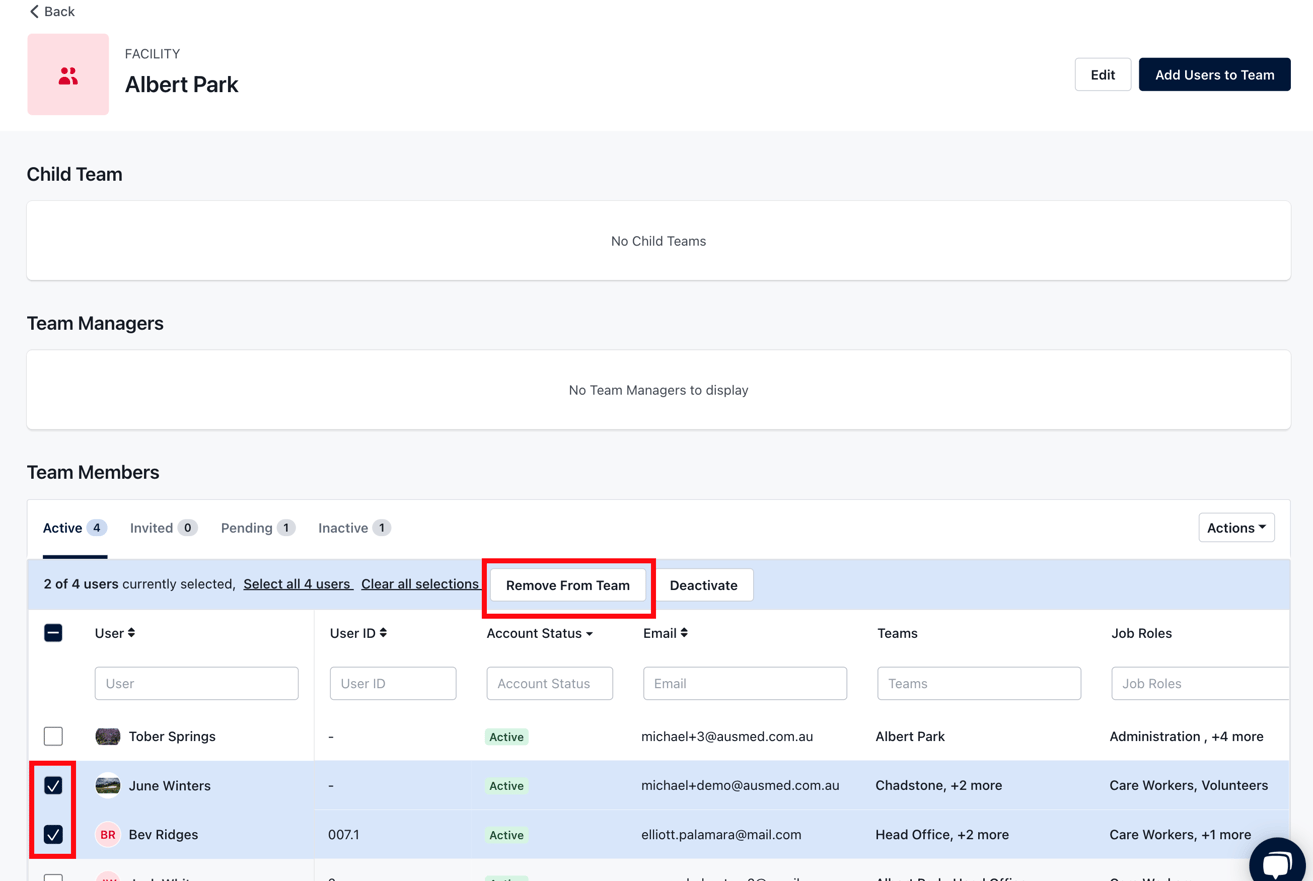Uncheck the Bev Ridges row checkbox

[x=54, y=835]
